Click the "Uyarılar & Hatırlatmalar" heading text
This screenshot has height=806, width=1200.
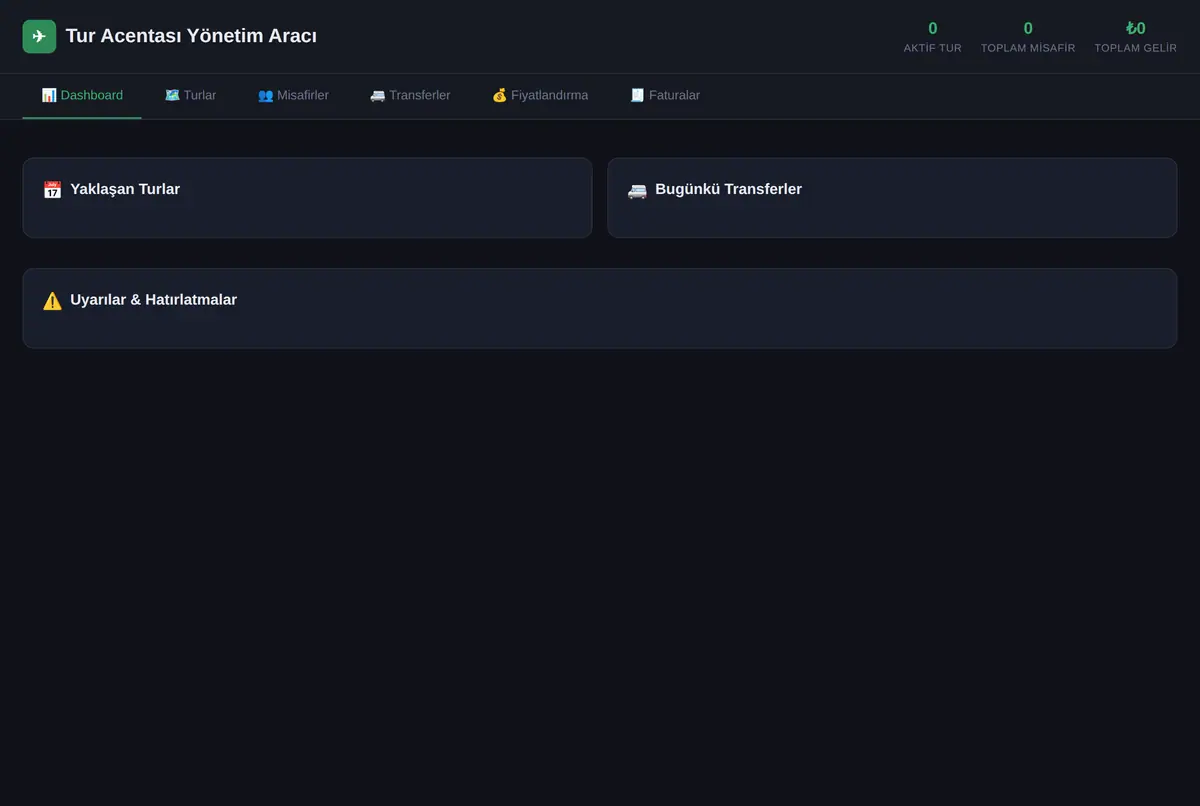pyautogui.click(x=153, y=300)
